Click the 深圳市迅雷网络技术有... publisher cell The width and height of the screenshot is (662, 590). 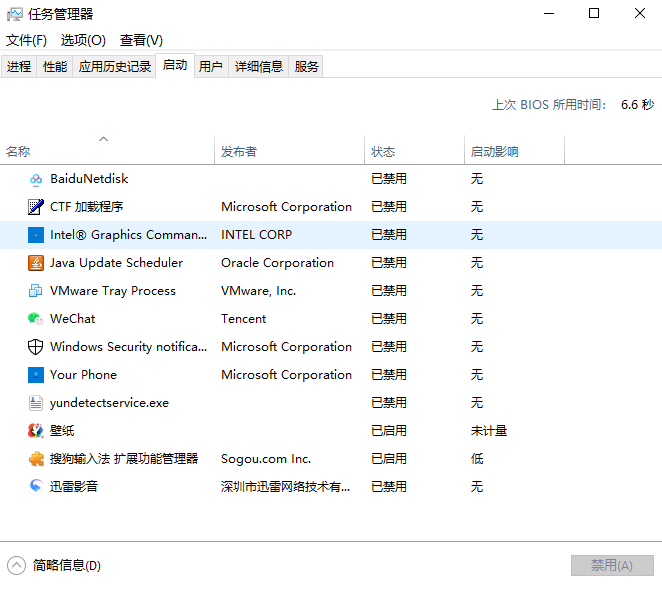click(285, 487)
